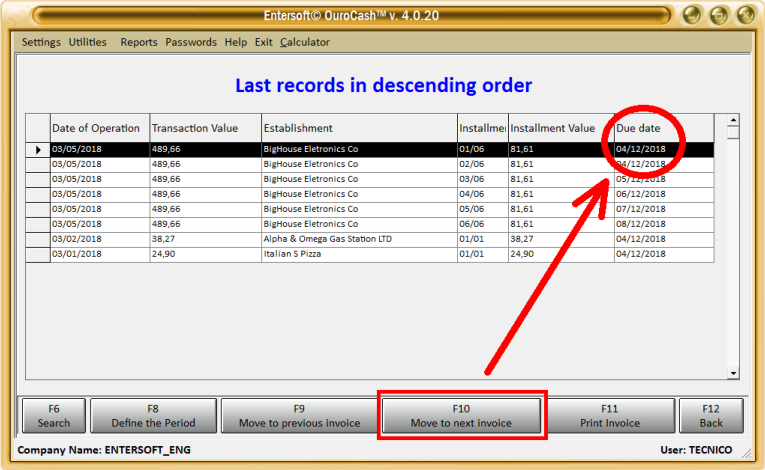Click F9 Move to previous invoice
Viewport: 765px width, 470px height.
pos(299,416)
